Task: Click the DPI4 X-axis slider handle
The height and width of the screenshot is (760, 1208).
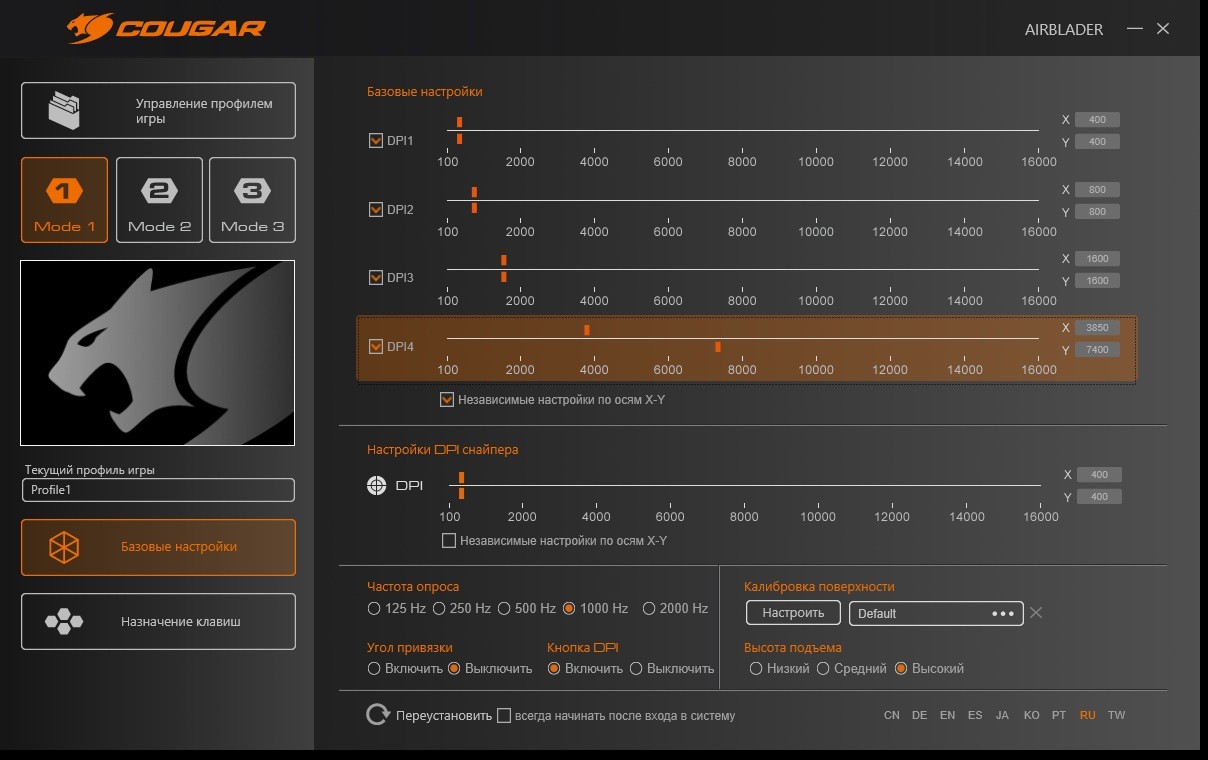Action: [x=587, y=330]
